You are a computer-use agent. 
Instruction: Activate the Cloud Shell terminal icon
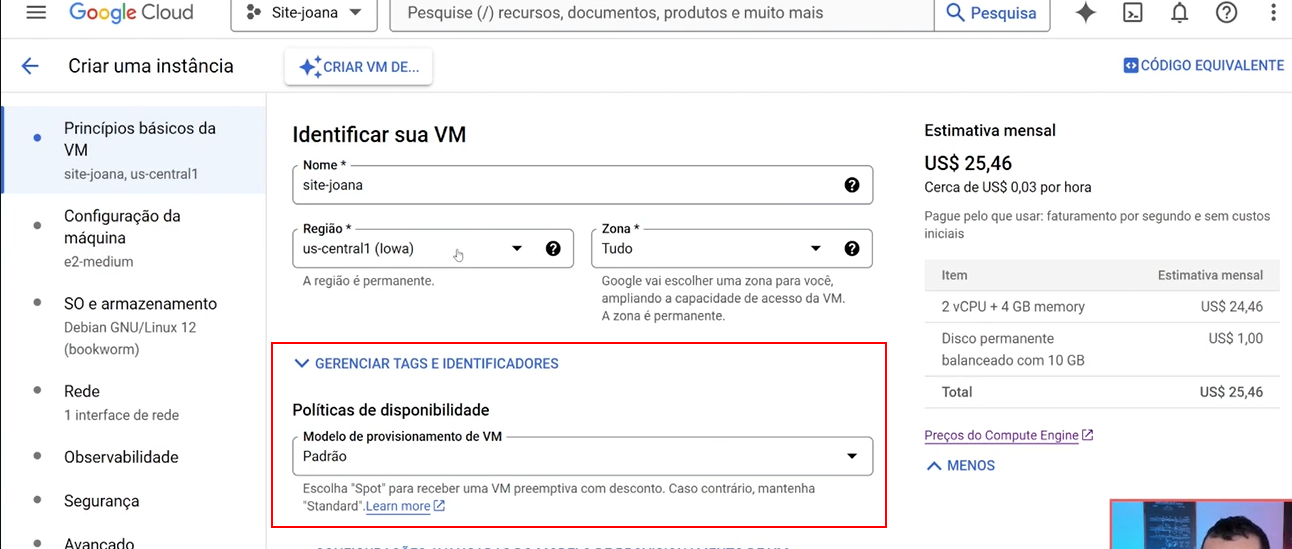click(1133, 13)
